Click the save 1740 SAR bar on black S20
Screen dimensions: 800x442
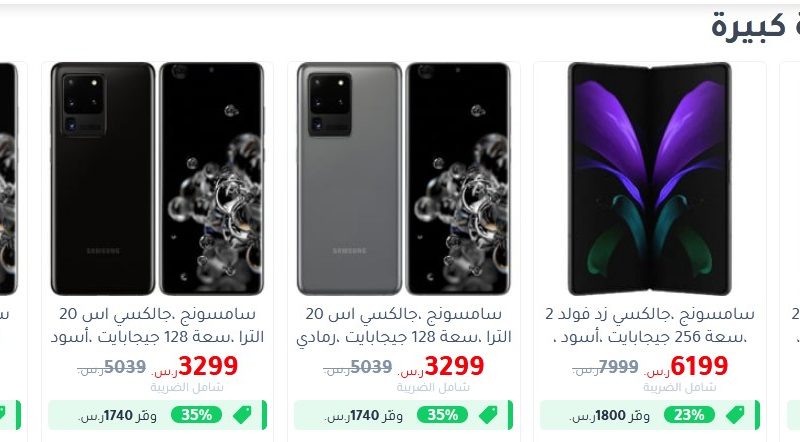(157, 415)
